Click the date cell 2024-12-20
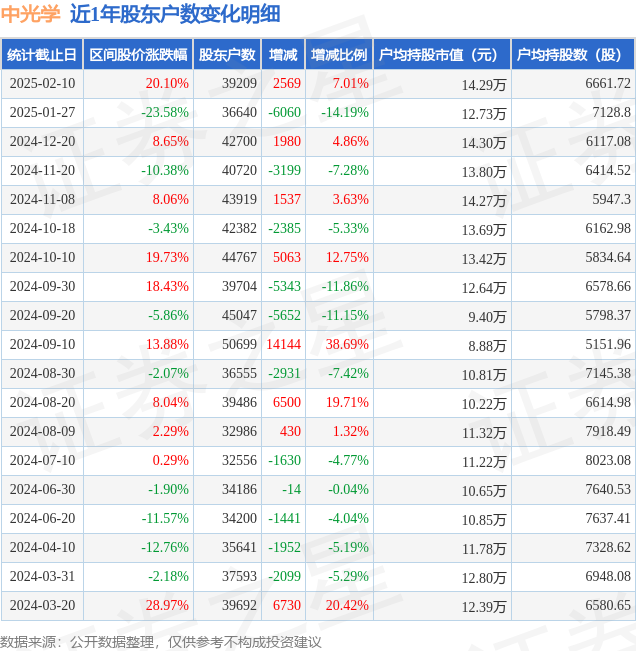Viewport: 636px width, 651px height. click(42, 142)
